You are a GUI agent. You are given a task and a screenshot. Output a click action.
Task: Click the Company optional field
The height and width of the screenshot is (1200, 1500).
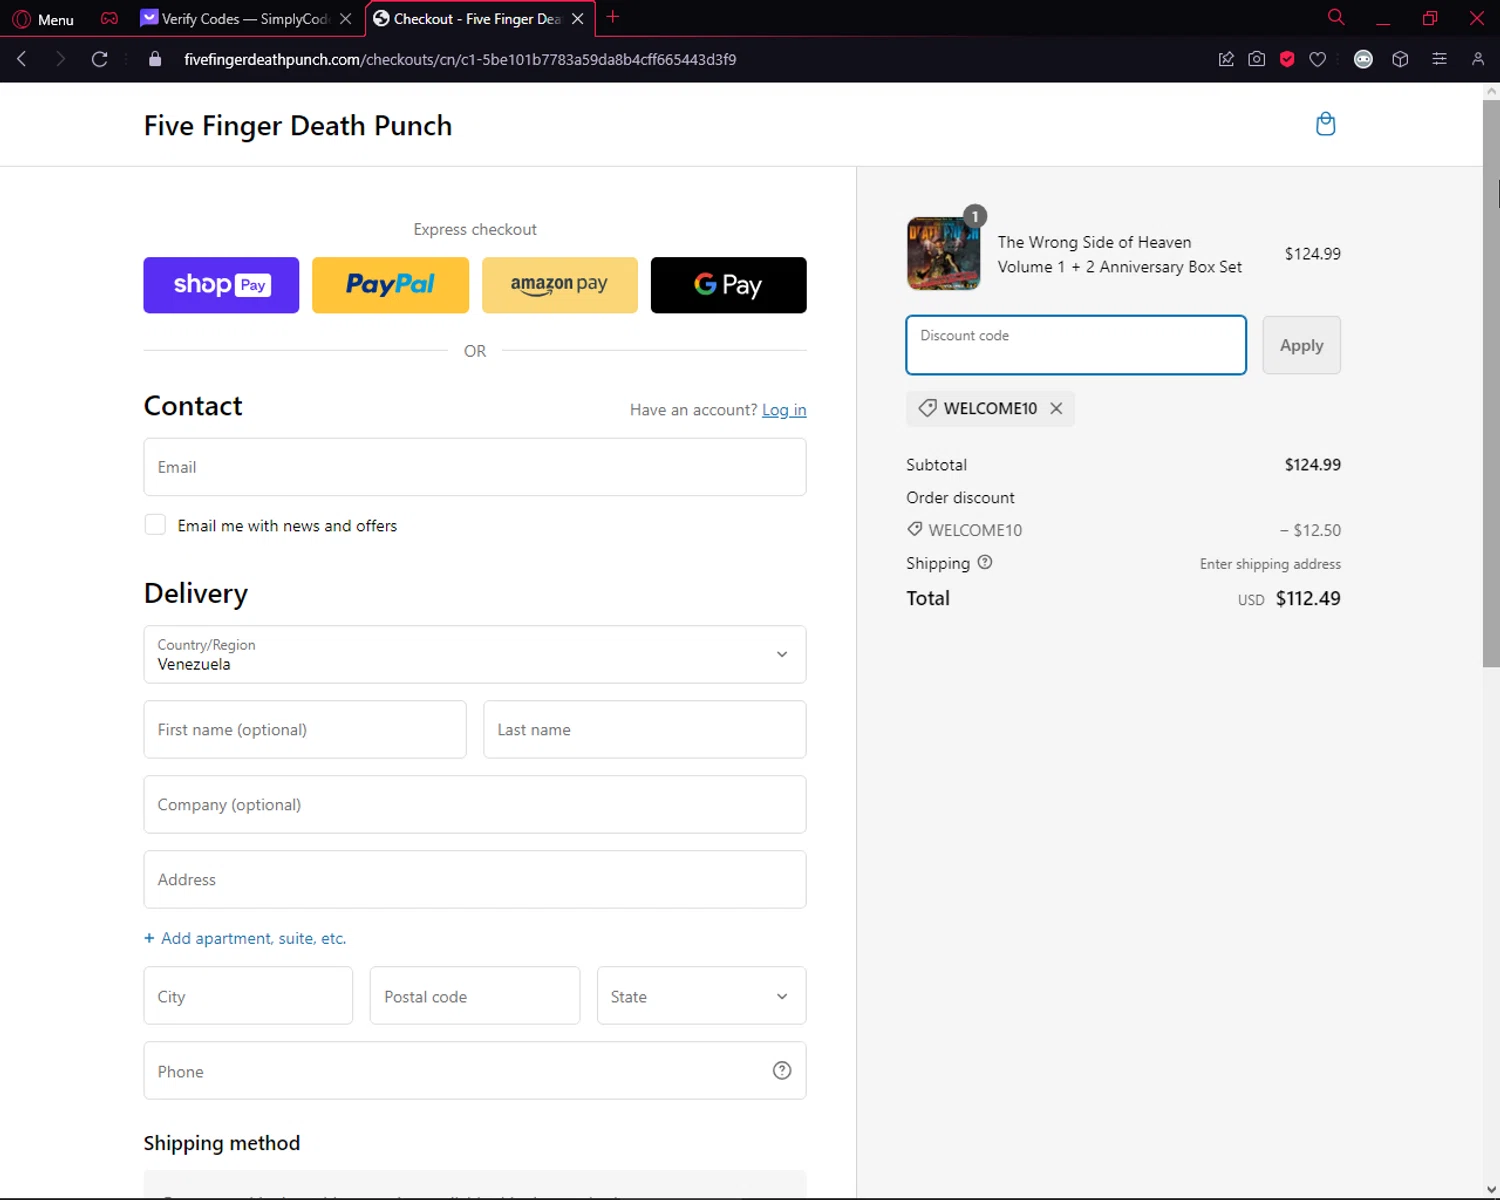[475, 804]
